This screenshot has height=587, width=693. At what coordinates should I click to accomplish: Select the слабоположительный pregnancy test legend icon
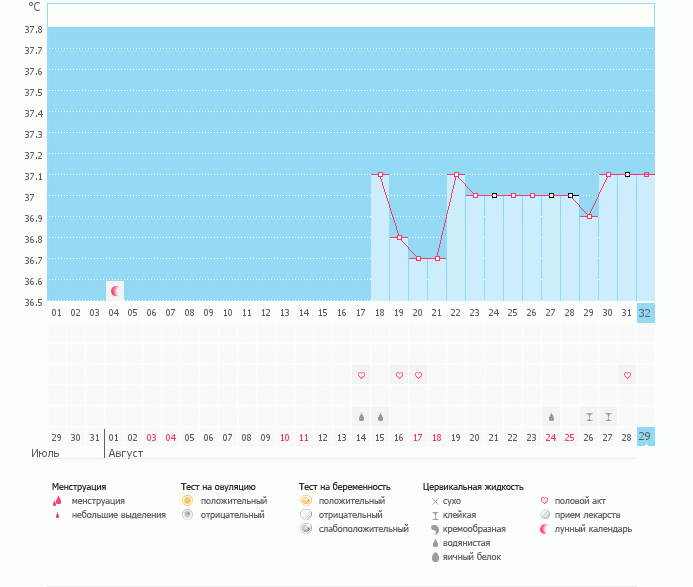coord(305,528)
